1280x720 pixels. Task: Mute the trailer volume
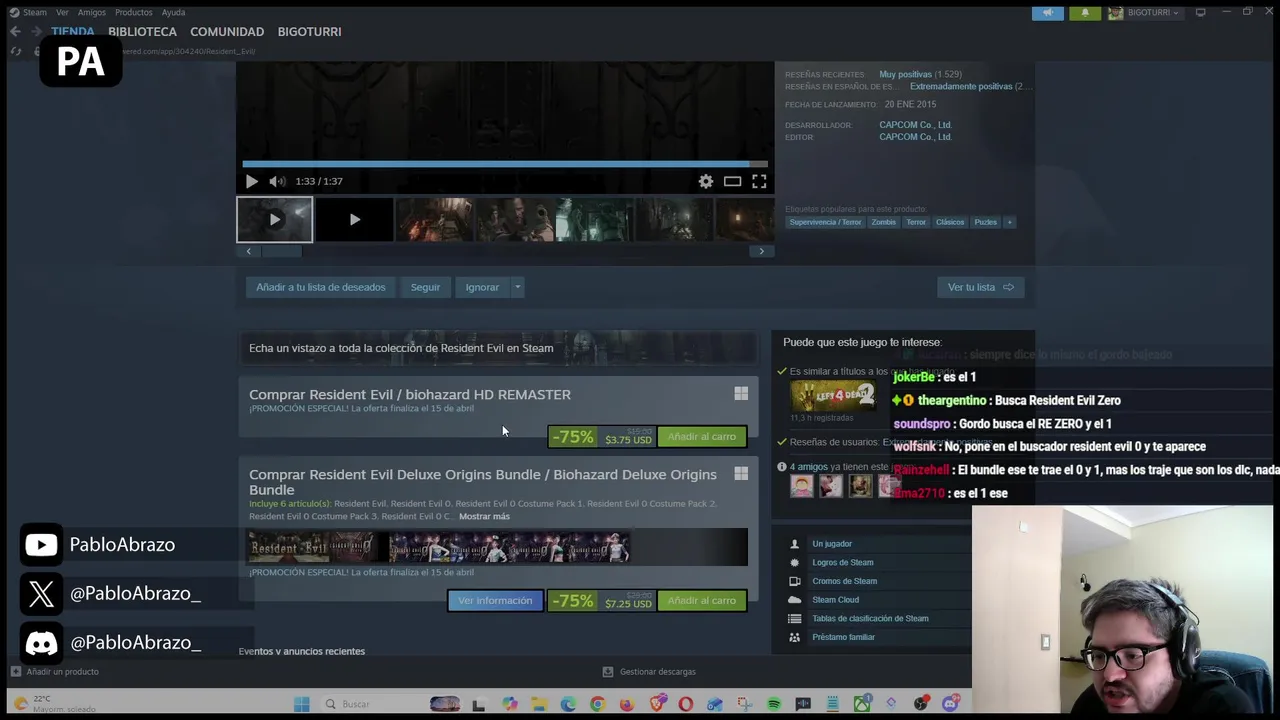click(277, 181)
